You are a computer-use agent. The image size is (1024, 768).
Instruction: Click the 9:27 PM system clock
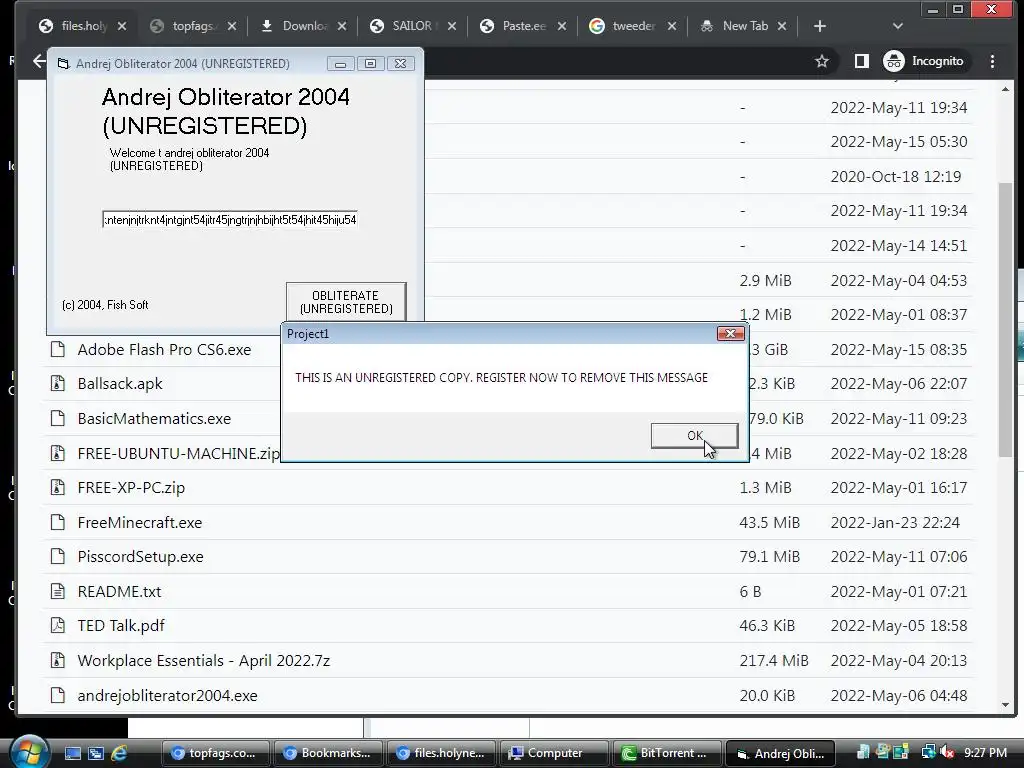click(985, 753)
